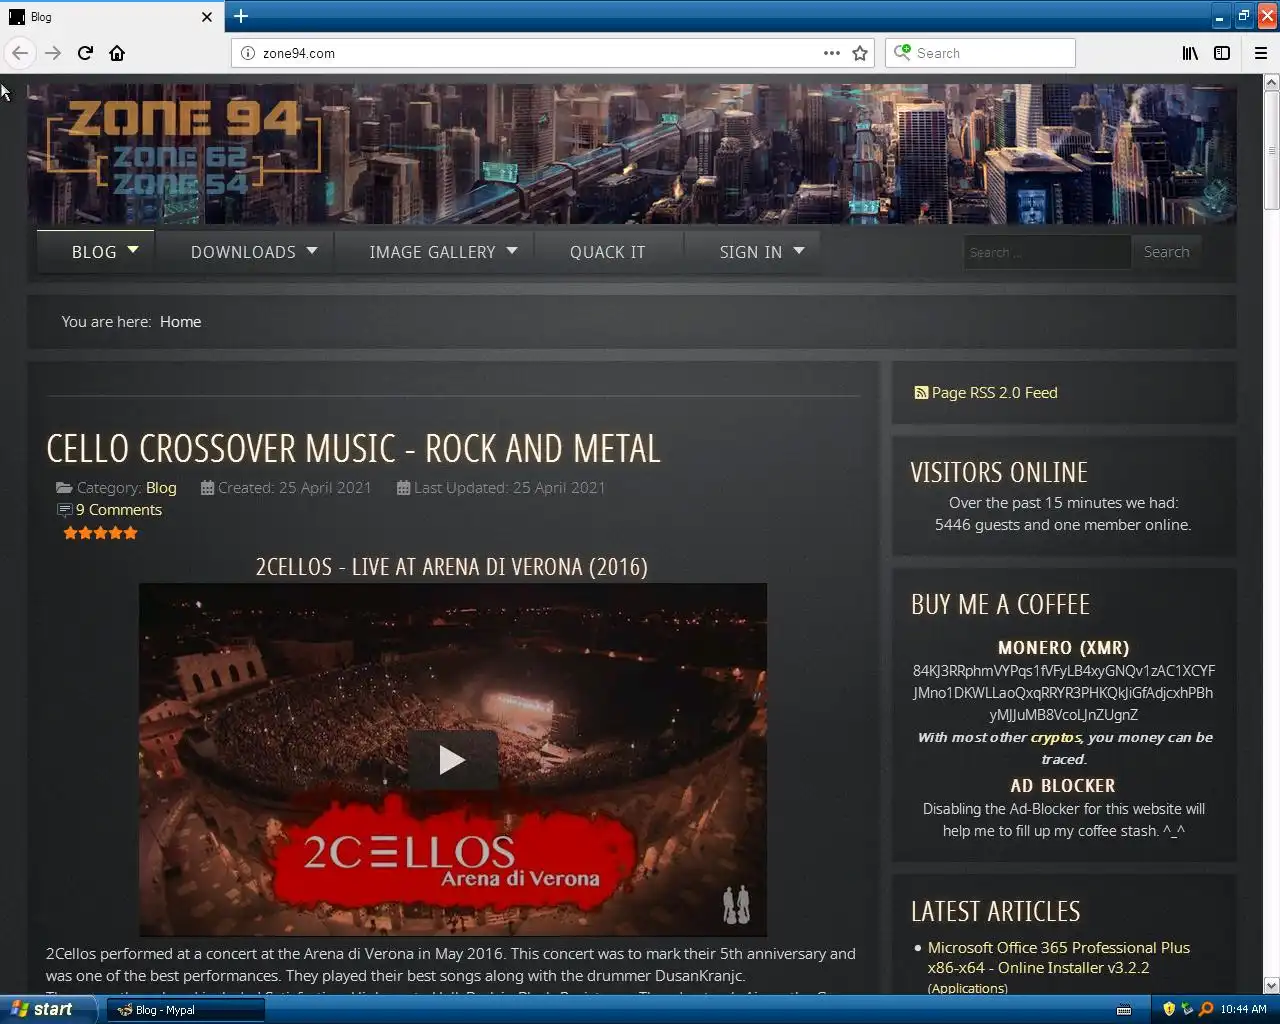Open the SIGN IN menu
The image size is (1280, 1024).
(751, 252)
